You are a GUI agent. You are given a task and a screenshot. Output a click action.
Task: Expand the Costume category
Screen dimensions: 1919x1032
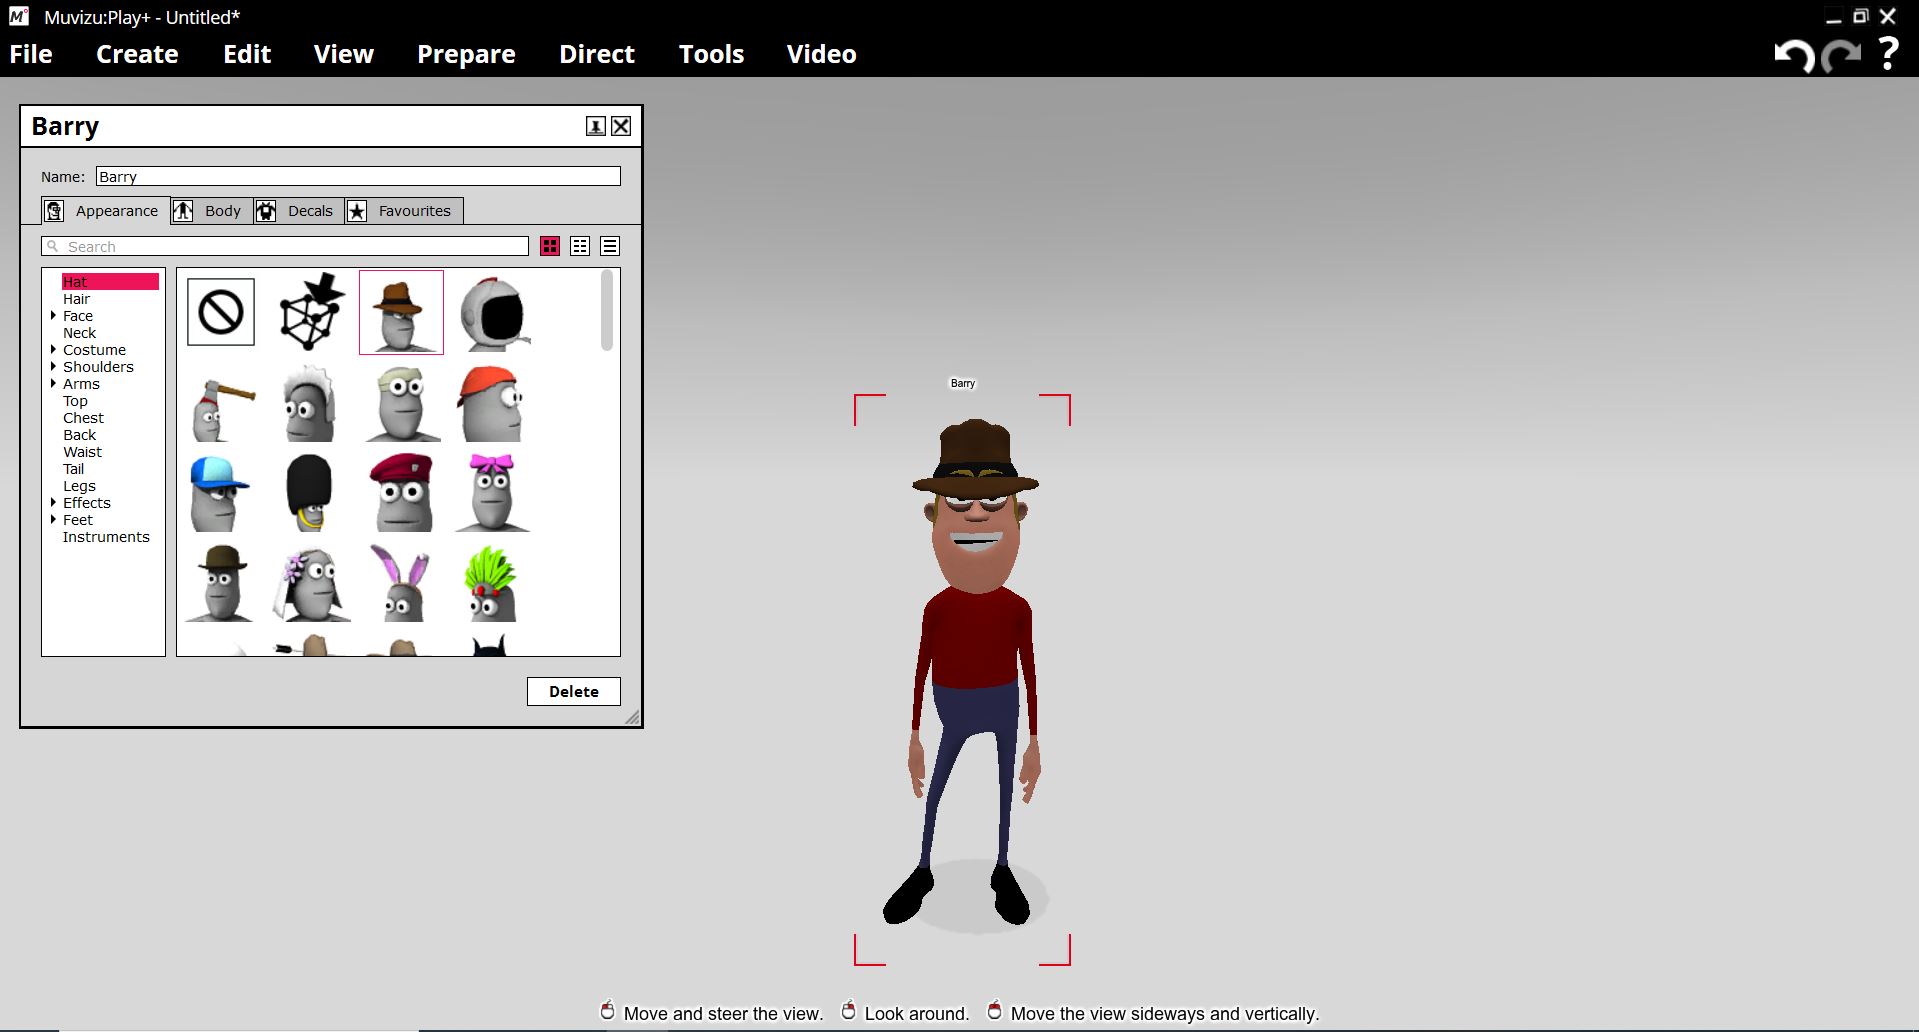point(53,350)
